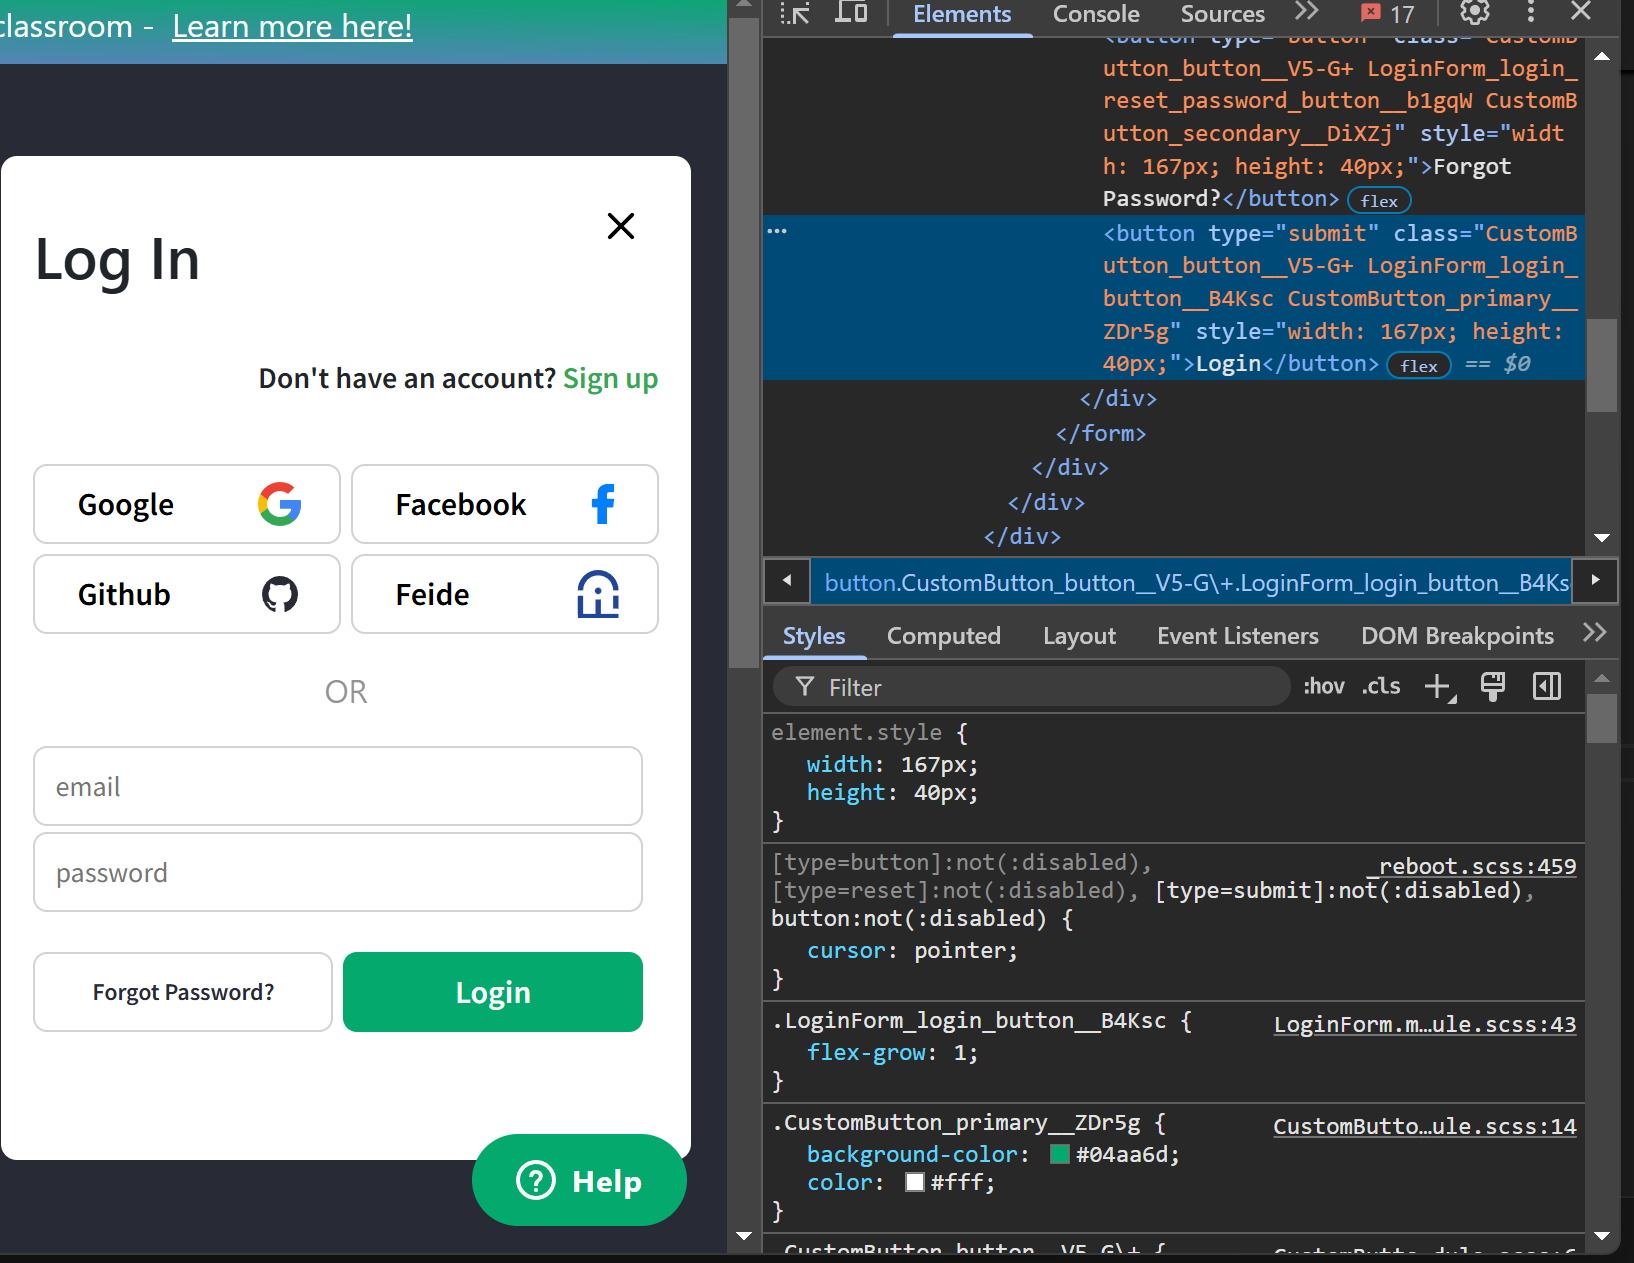This screenshot has height=1263, width=1634.
Task: Open DevTools settings gear
Action: tap(1472, 14)
